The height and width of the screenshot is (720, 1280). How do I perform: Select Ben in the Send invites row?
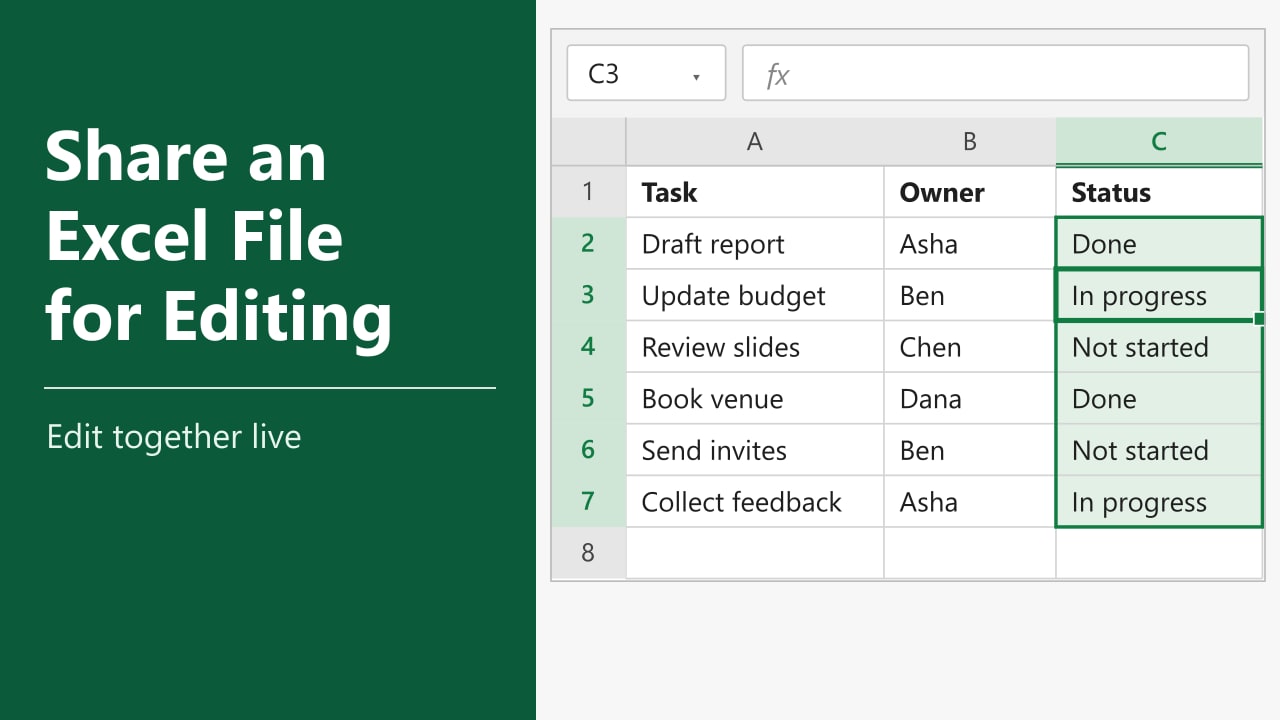pyautogui.click(x=969, y=450)
